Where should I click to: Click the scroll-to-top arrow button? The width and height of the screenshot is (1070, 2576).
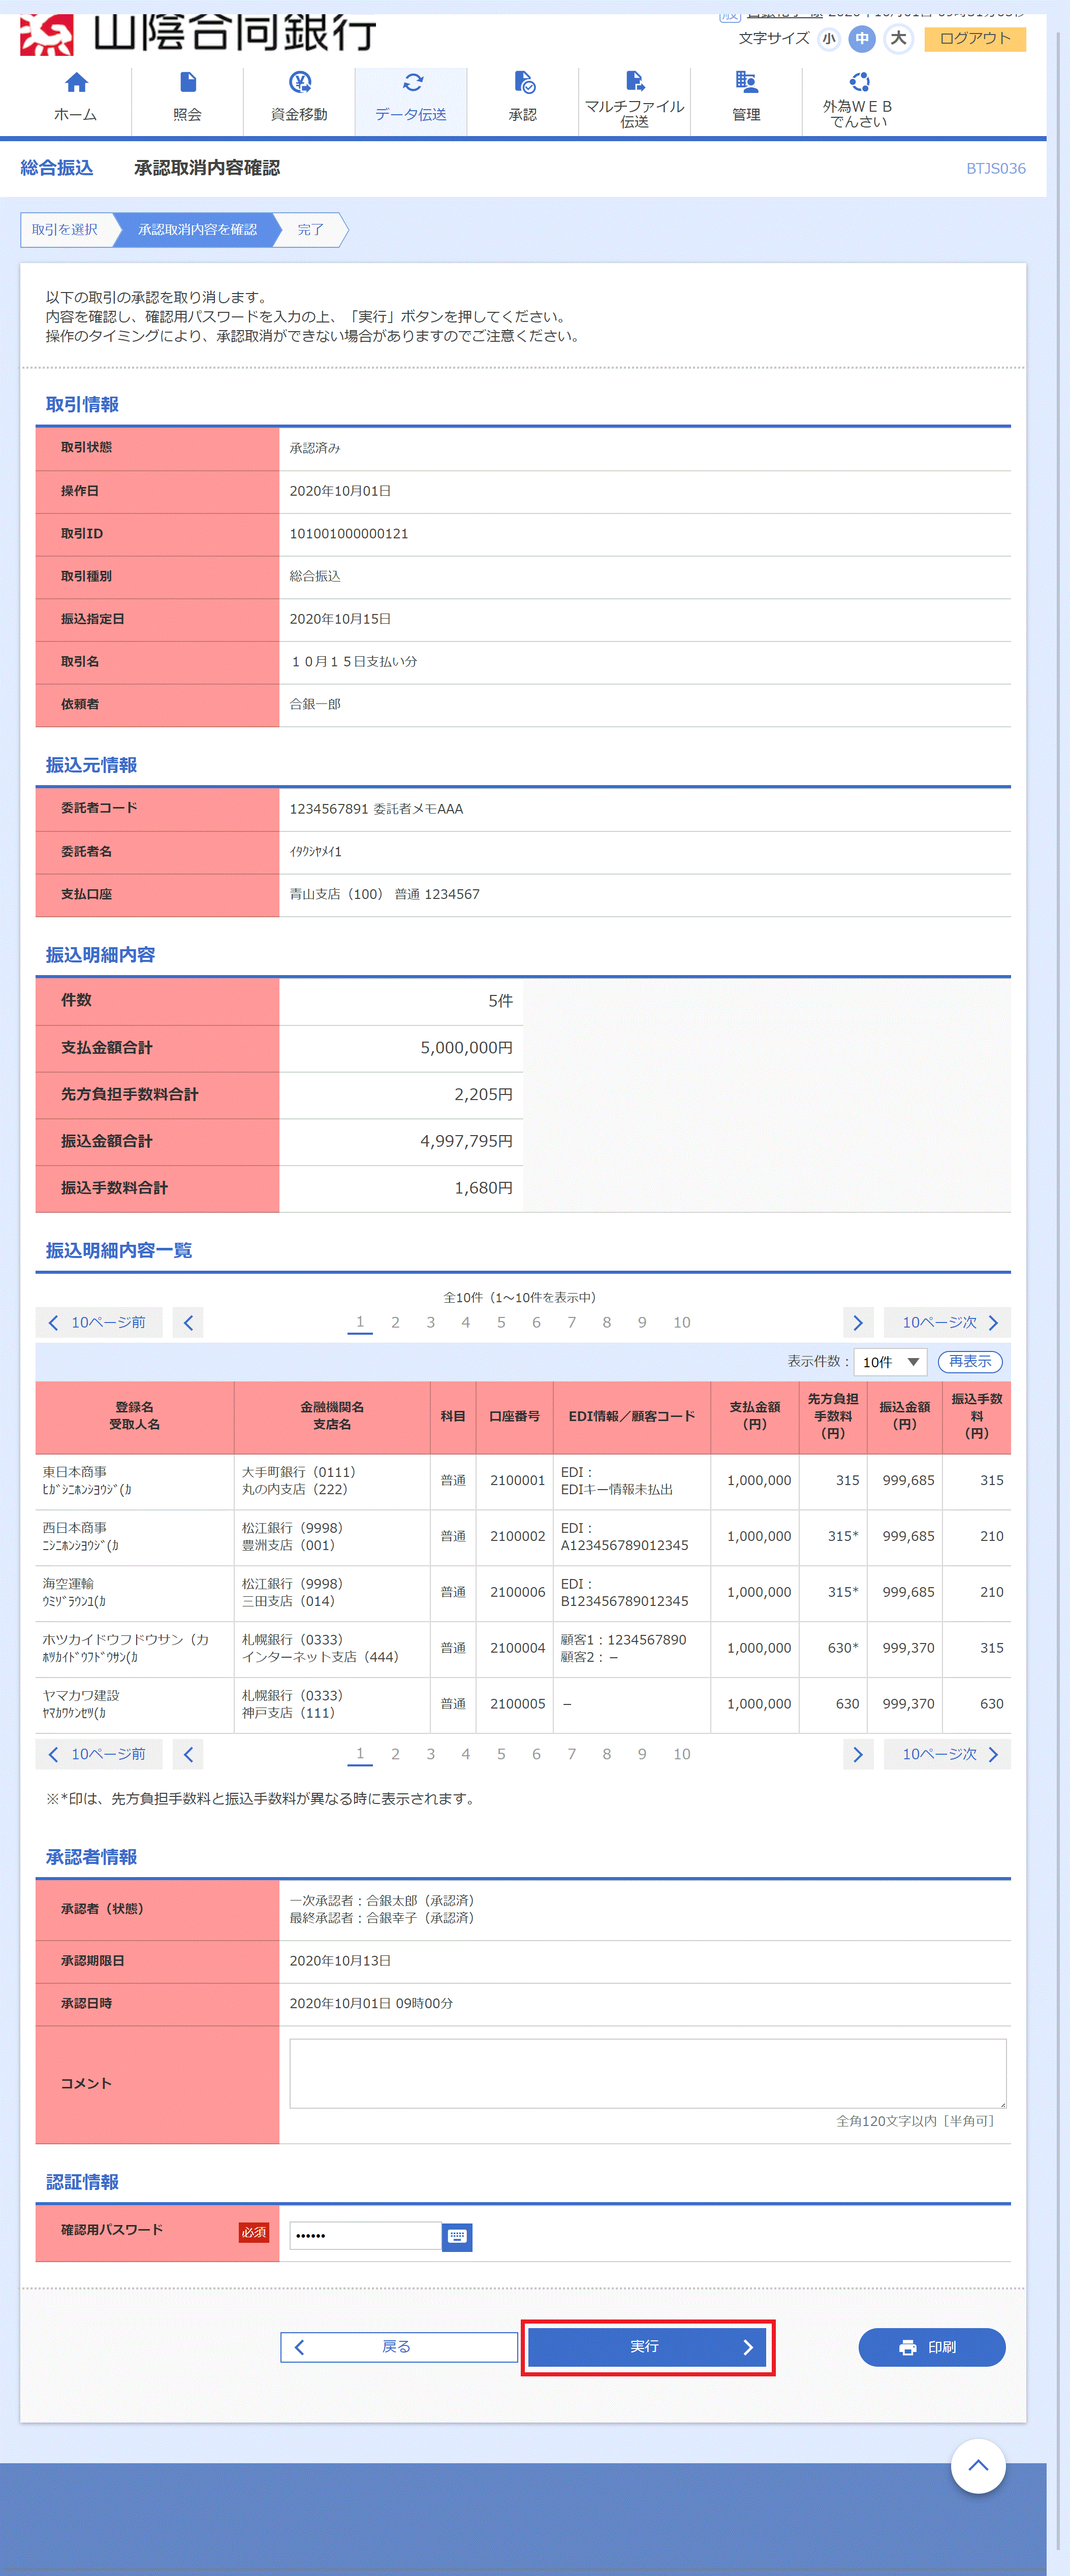(978, 2466)
